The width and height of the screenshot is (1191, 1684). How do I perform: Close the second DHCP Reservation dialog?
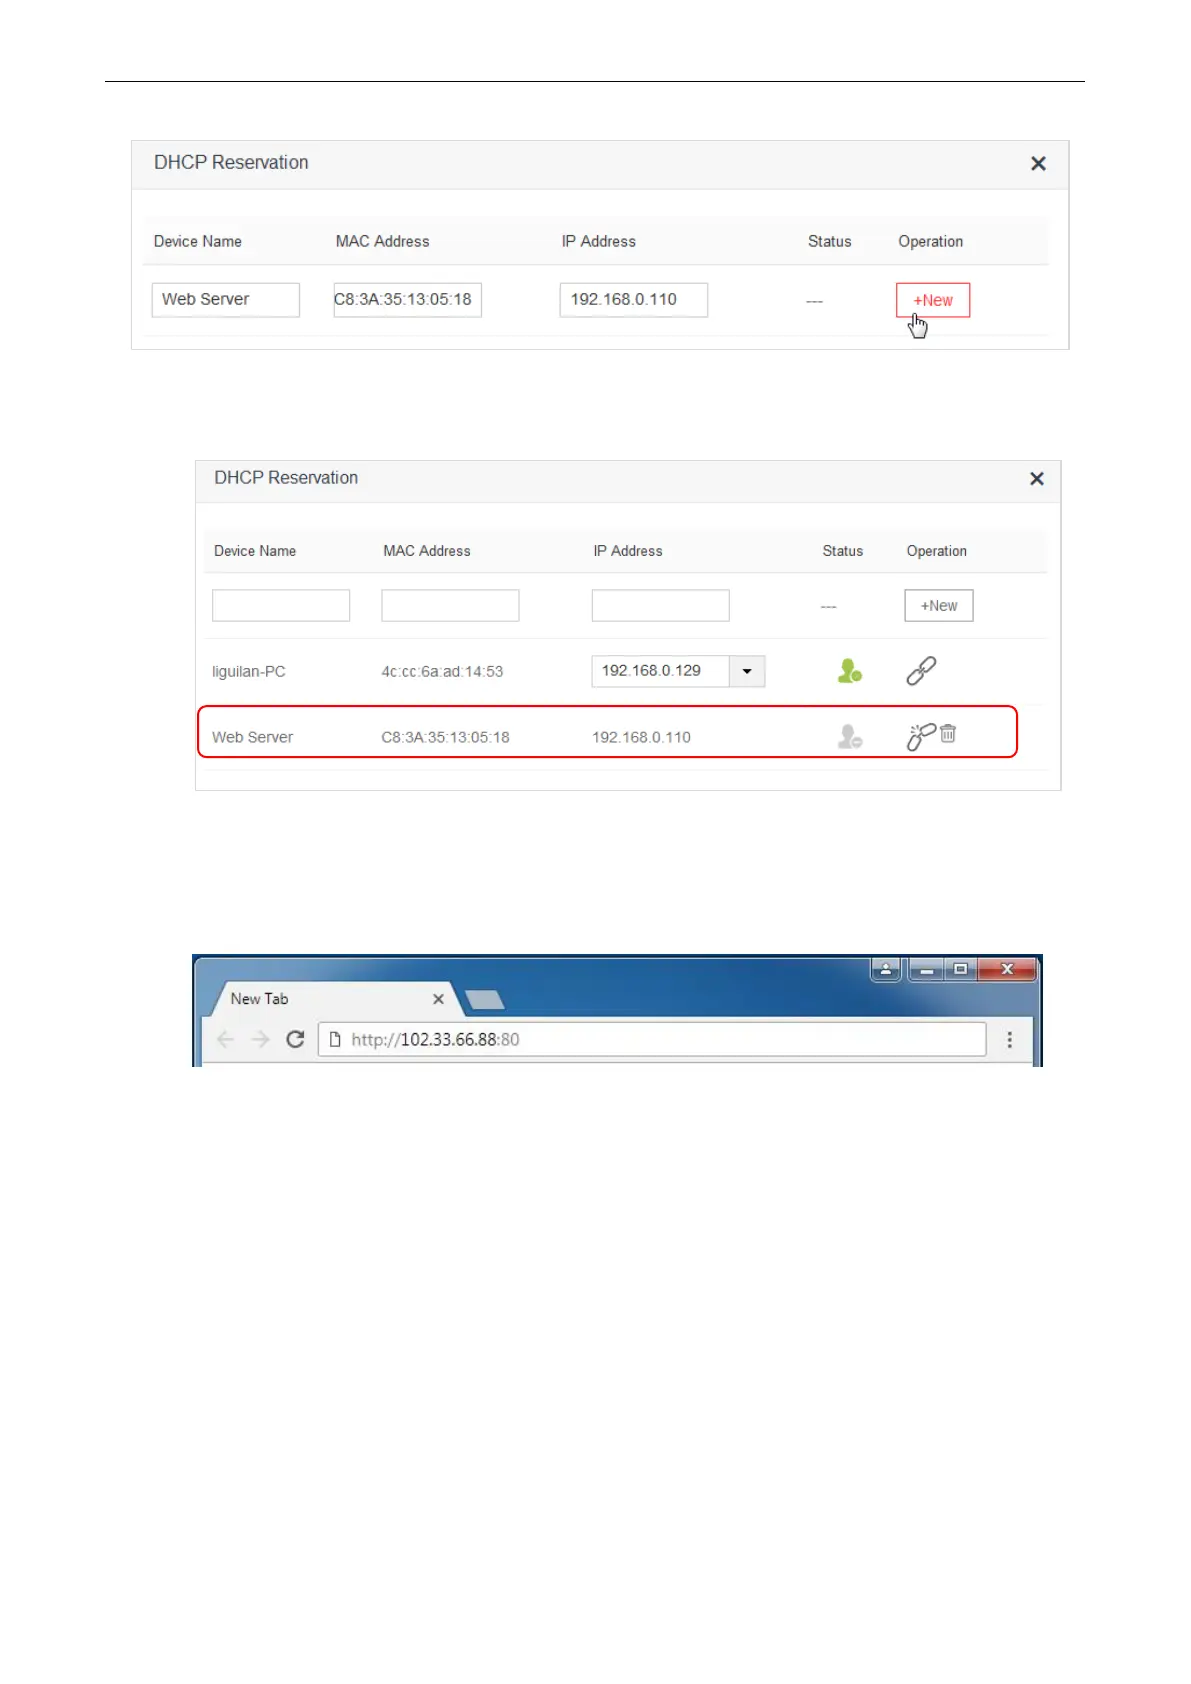pos(1037,479)
